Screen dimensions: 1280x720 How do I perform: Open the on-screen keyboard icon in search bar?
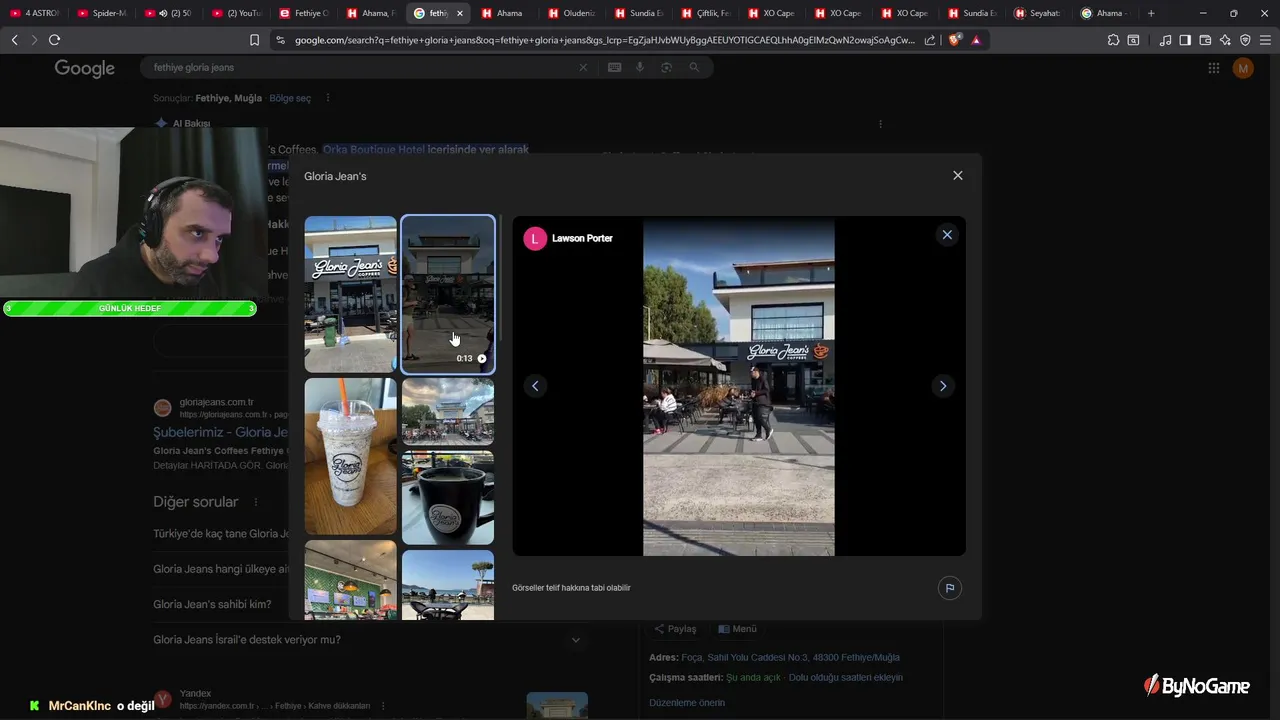click(614, 67)
